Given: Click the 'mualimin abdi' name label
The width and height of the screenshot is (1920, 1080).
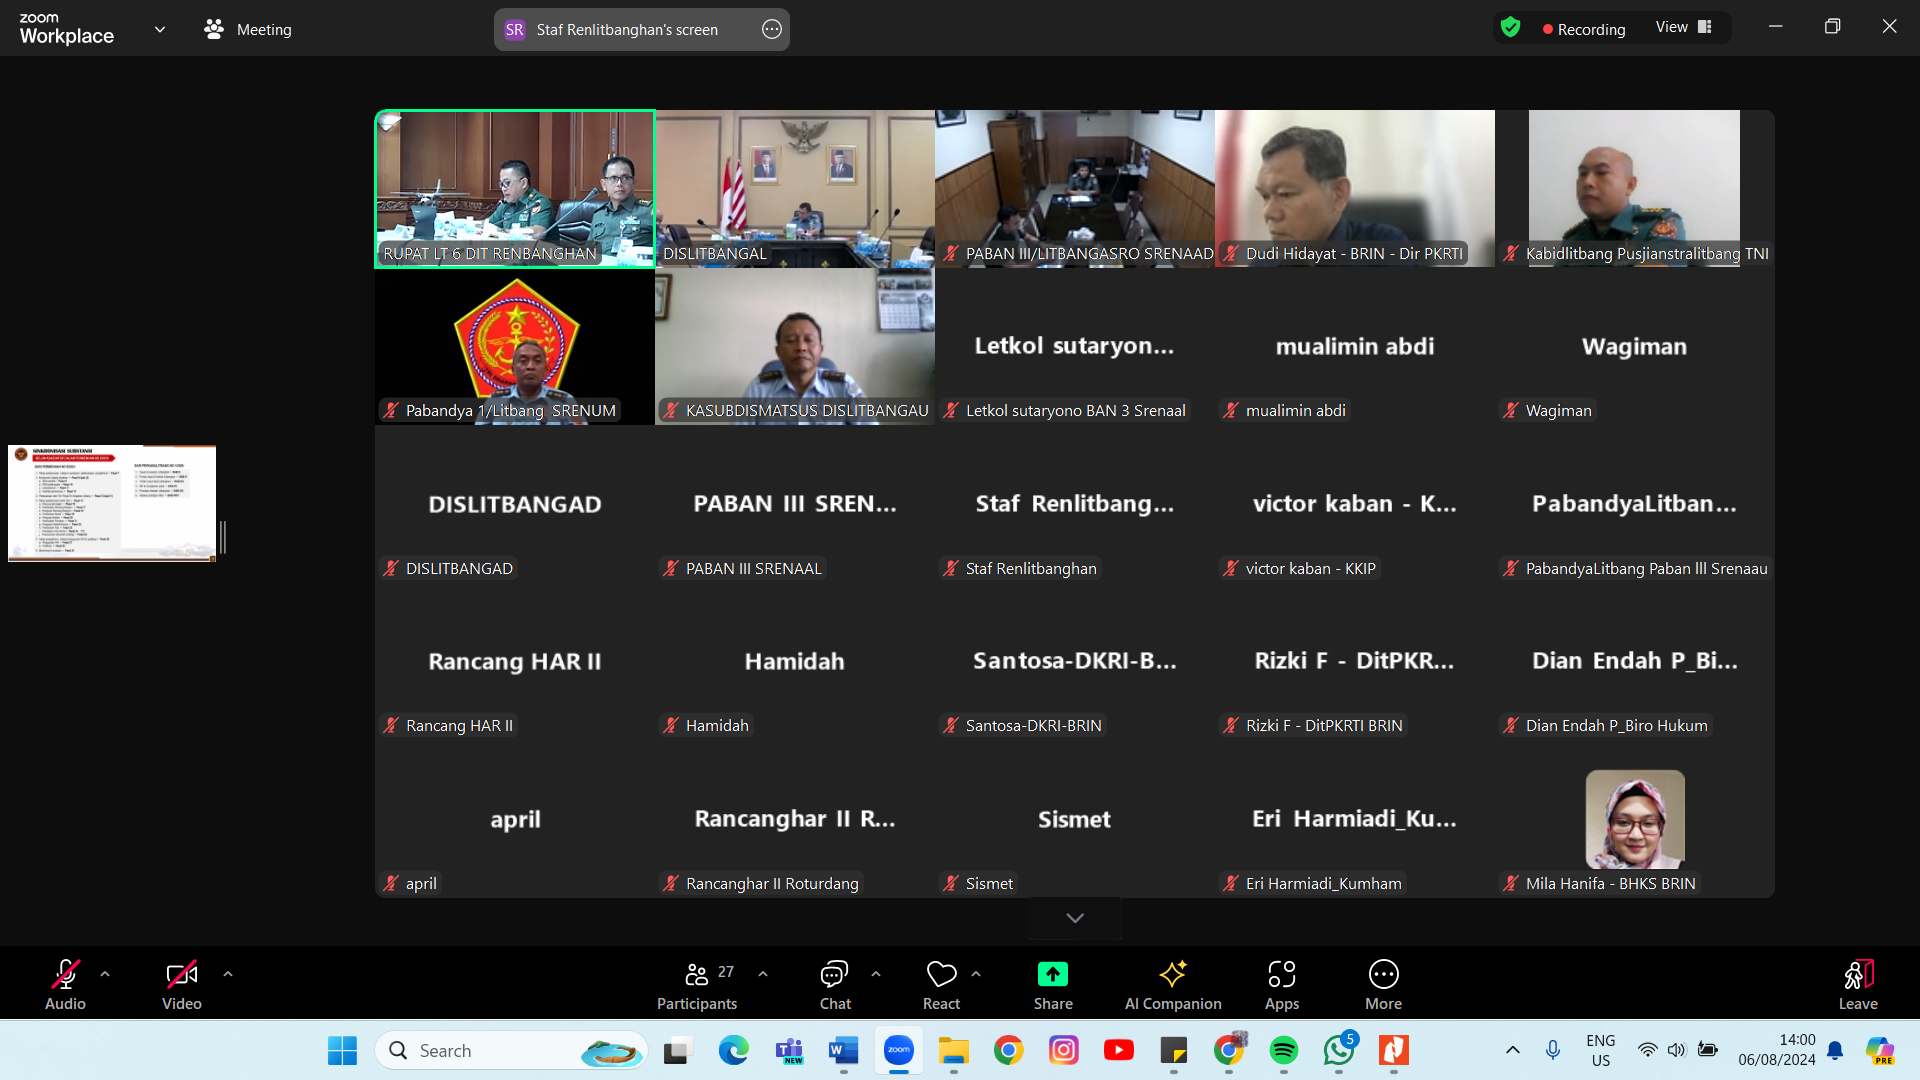Looking at the screenshot, I should click(x=1295, y=410).
